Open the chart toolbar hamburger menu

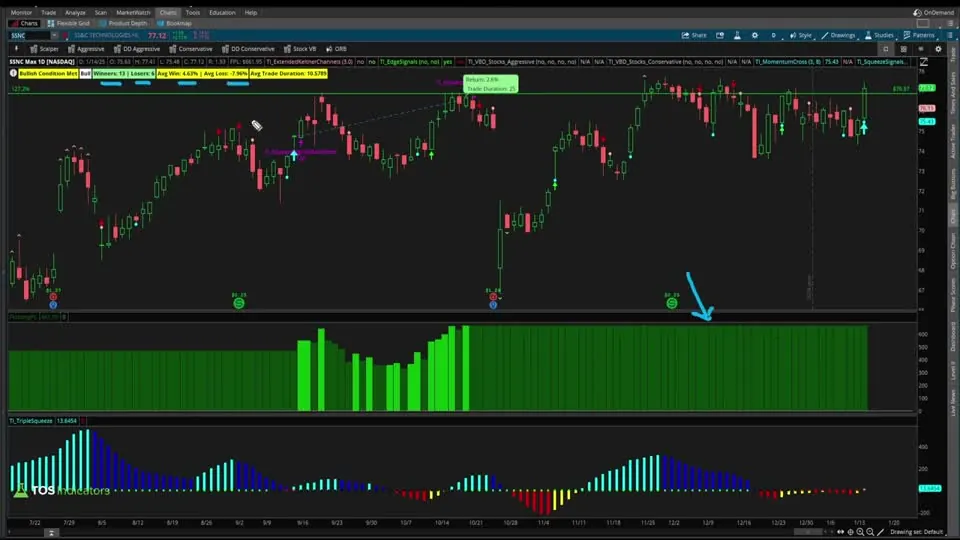pyautogui.click(x=950, y=36)
